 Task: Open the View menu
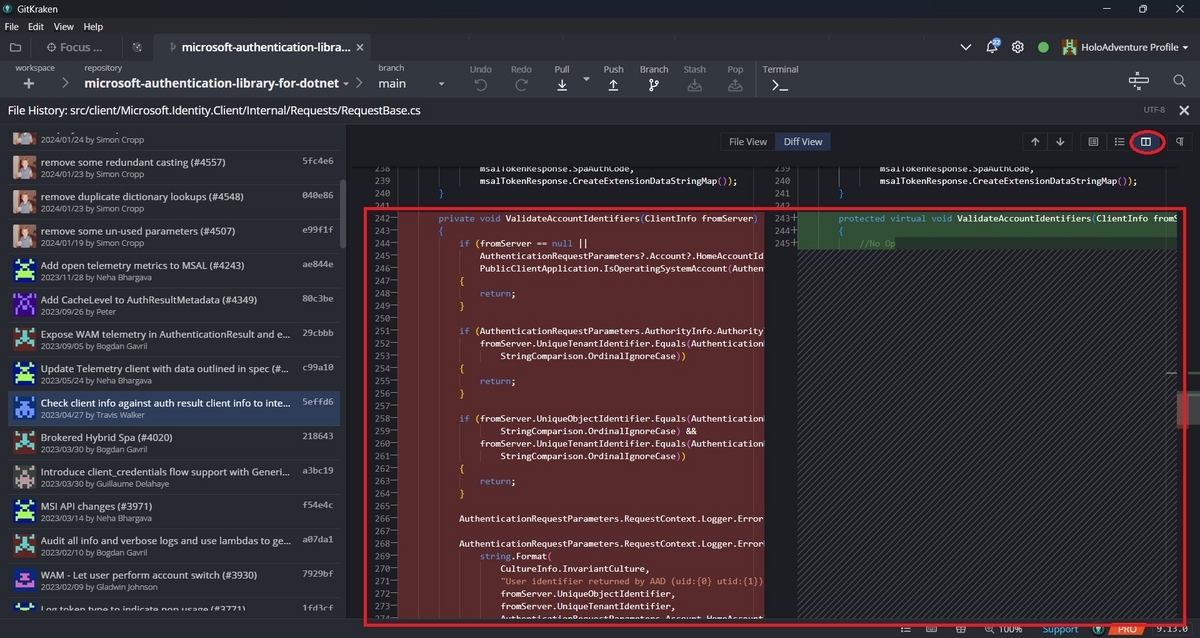[64, 27]
